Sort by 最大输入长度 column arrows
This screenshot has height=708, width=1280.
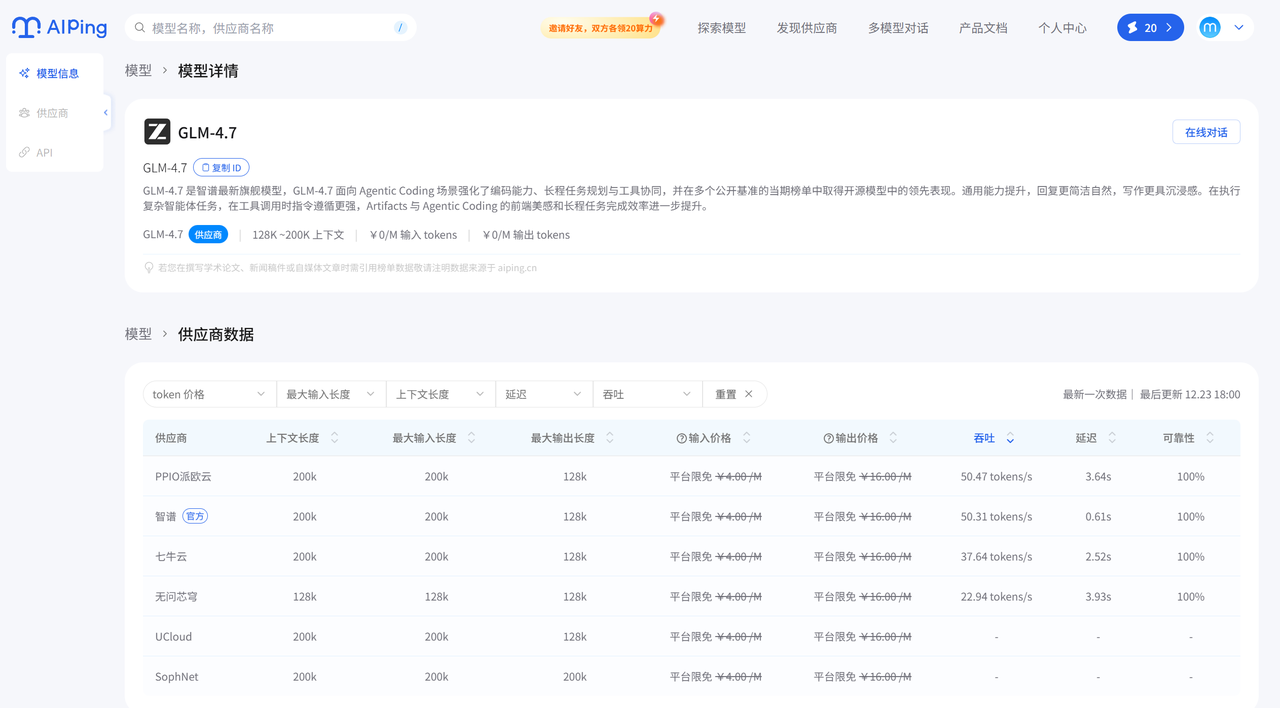coord(471,438)
